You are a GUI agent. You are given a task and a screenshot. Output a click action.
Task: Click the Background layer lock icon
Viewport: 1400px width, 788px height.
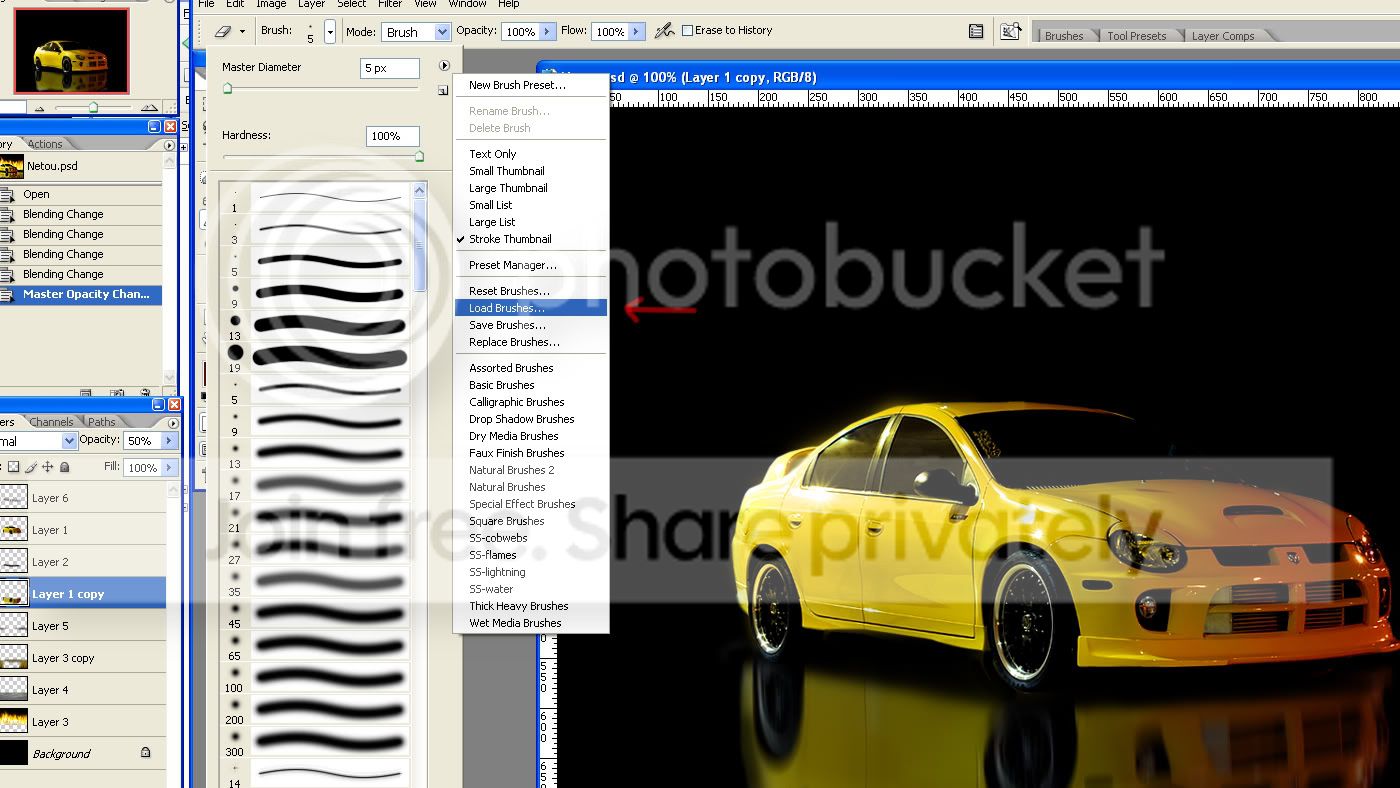(x=145, y=753)
